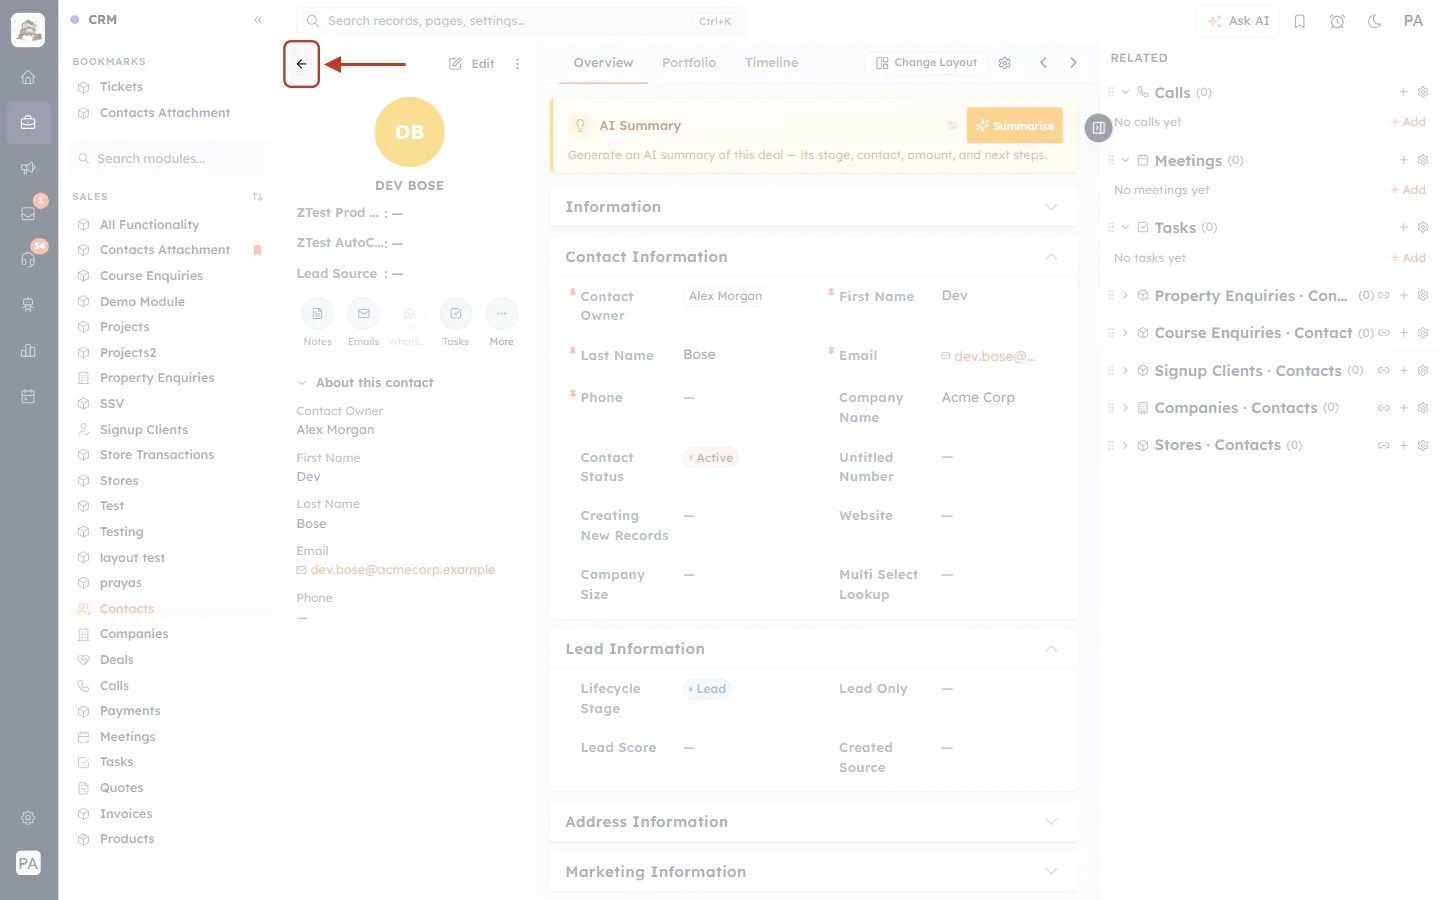Open Deals module in sidebar
Screen dimensions: 1440x900
pyautogui.click(x=116, y=660)
